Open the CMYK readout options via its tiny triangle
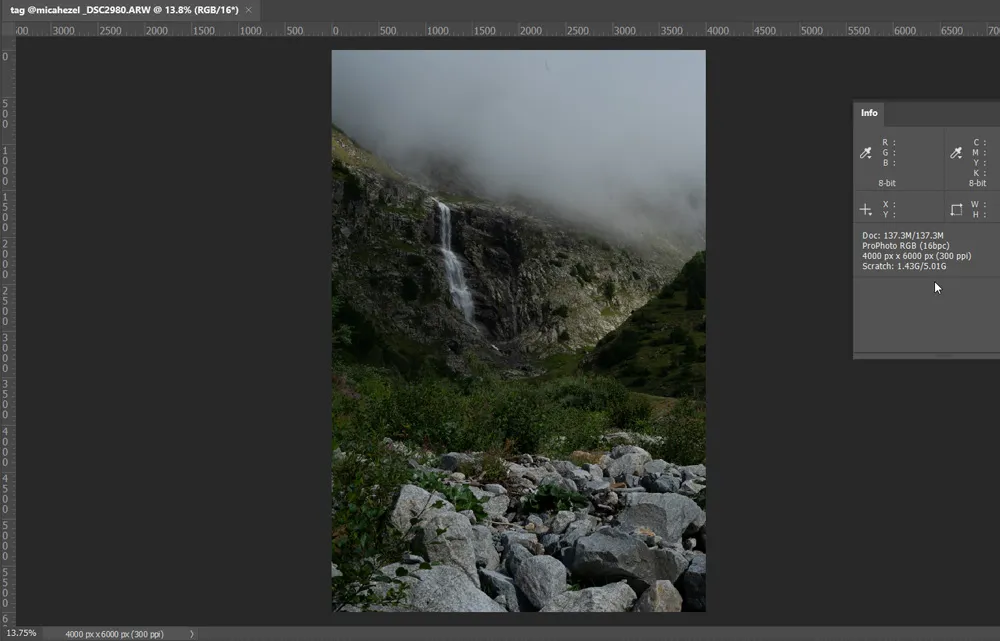 pyautogui.click(x=962, y=159)
